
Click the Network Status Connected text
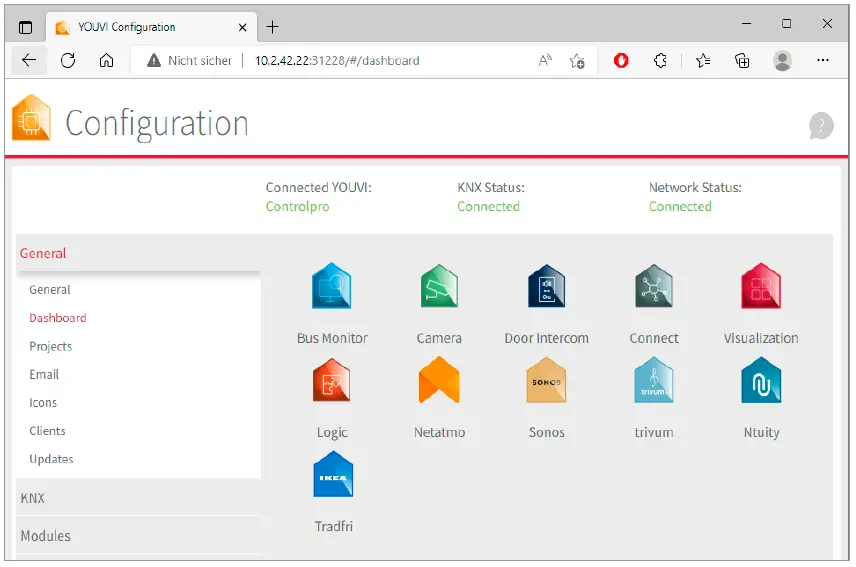tap(680, 207)
